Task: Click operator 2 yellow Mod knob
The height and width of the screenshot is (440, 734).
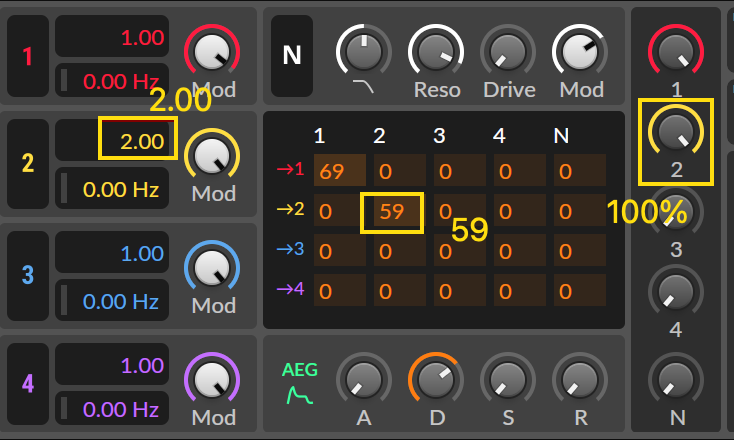Action: (x=212, y=155)
